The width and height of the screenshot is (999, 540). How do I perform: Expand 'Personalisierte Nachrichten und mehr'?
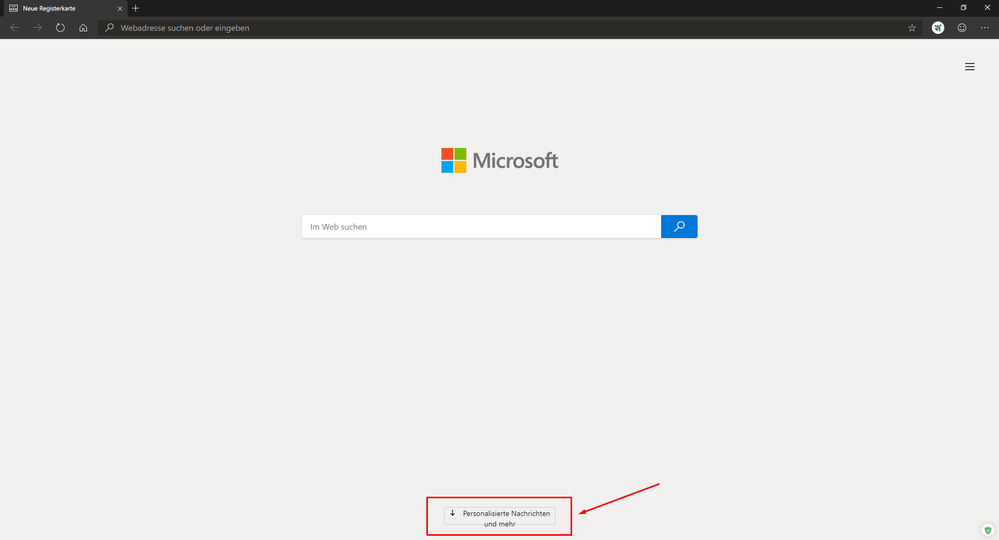tap(500, 516)
